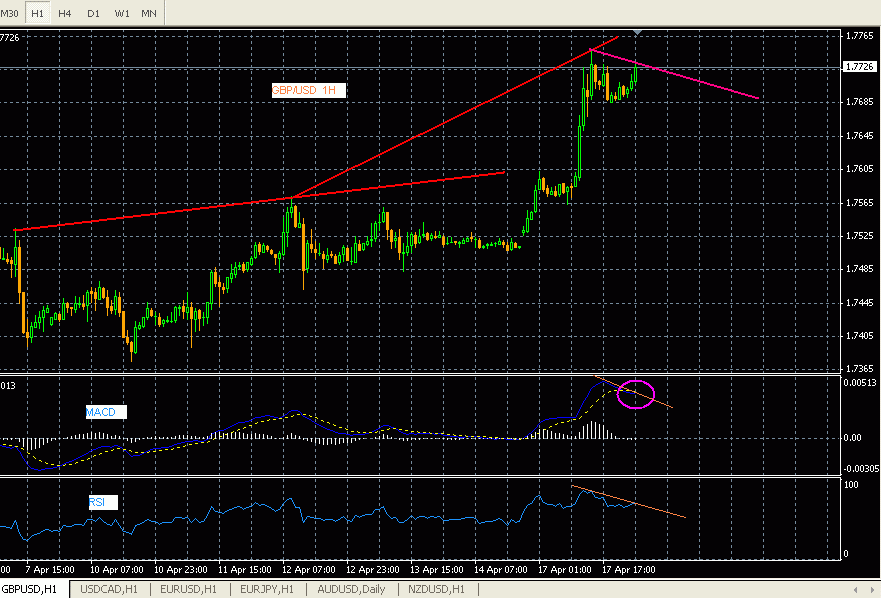Select the MN monthly timeframe
Screen dimensions: 881x598
tap(148, 13)
